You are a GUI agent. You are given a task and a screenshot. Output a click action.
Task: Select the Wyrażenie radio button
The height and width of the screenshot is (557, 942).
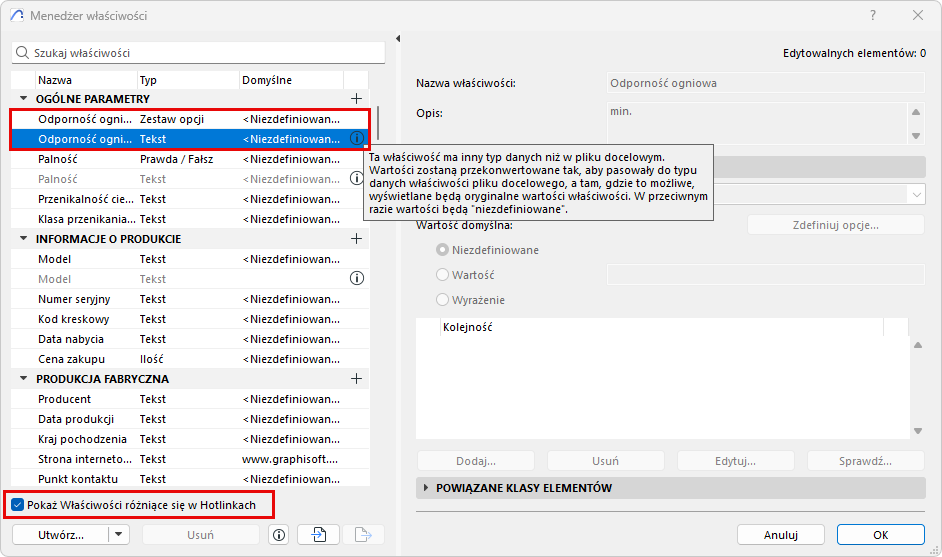(x=442, y=299)
